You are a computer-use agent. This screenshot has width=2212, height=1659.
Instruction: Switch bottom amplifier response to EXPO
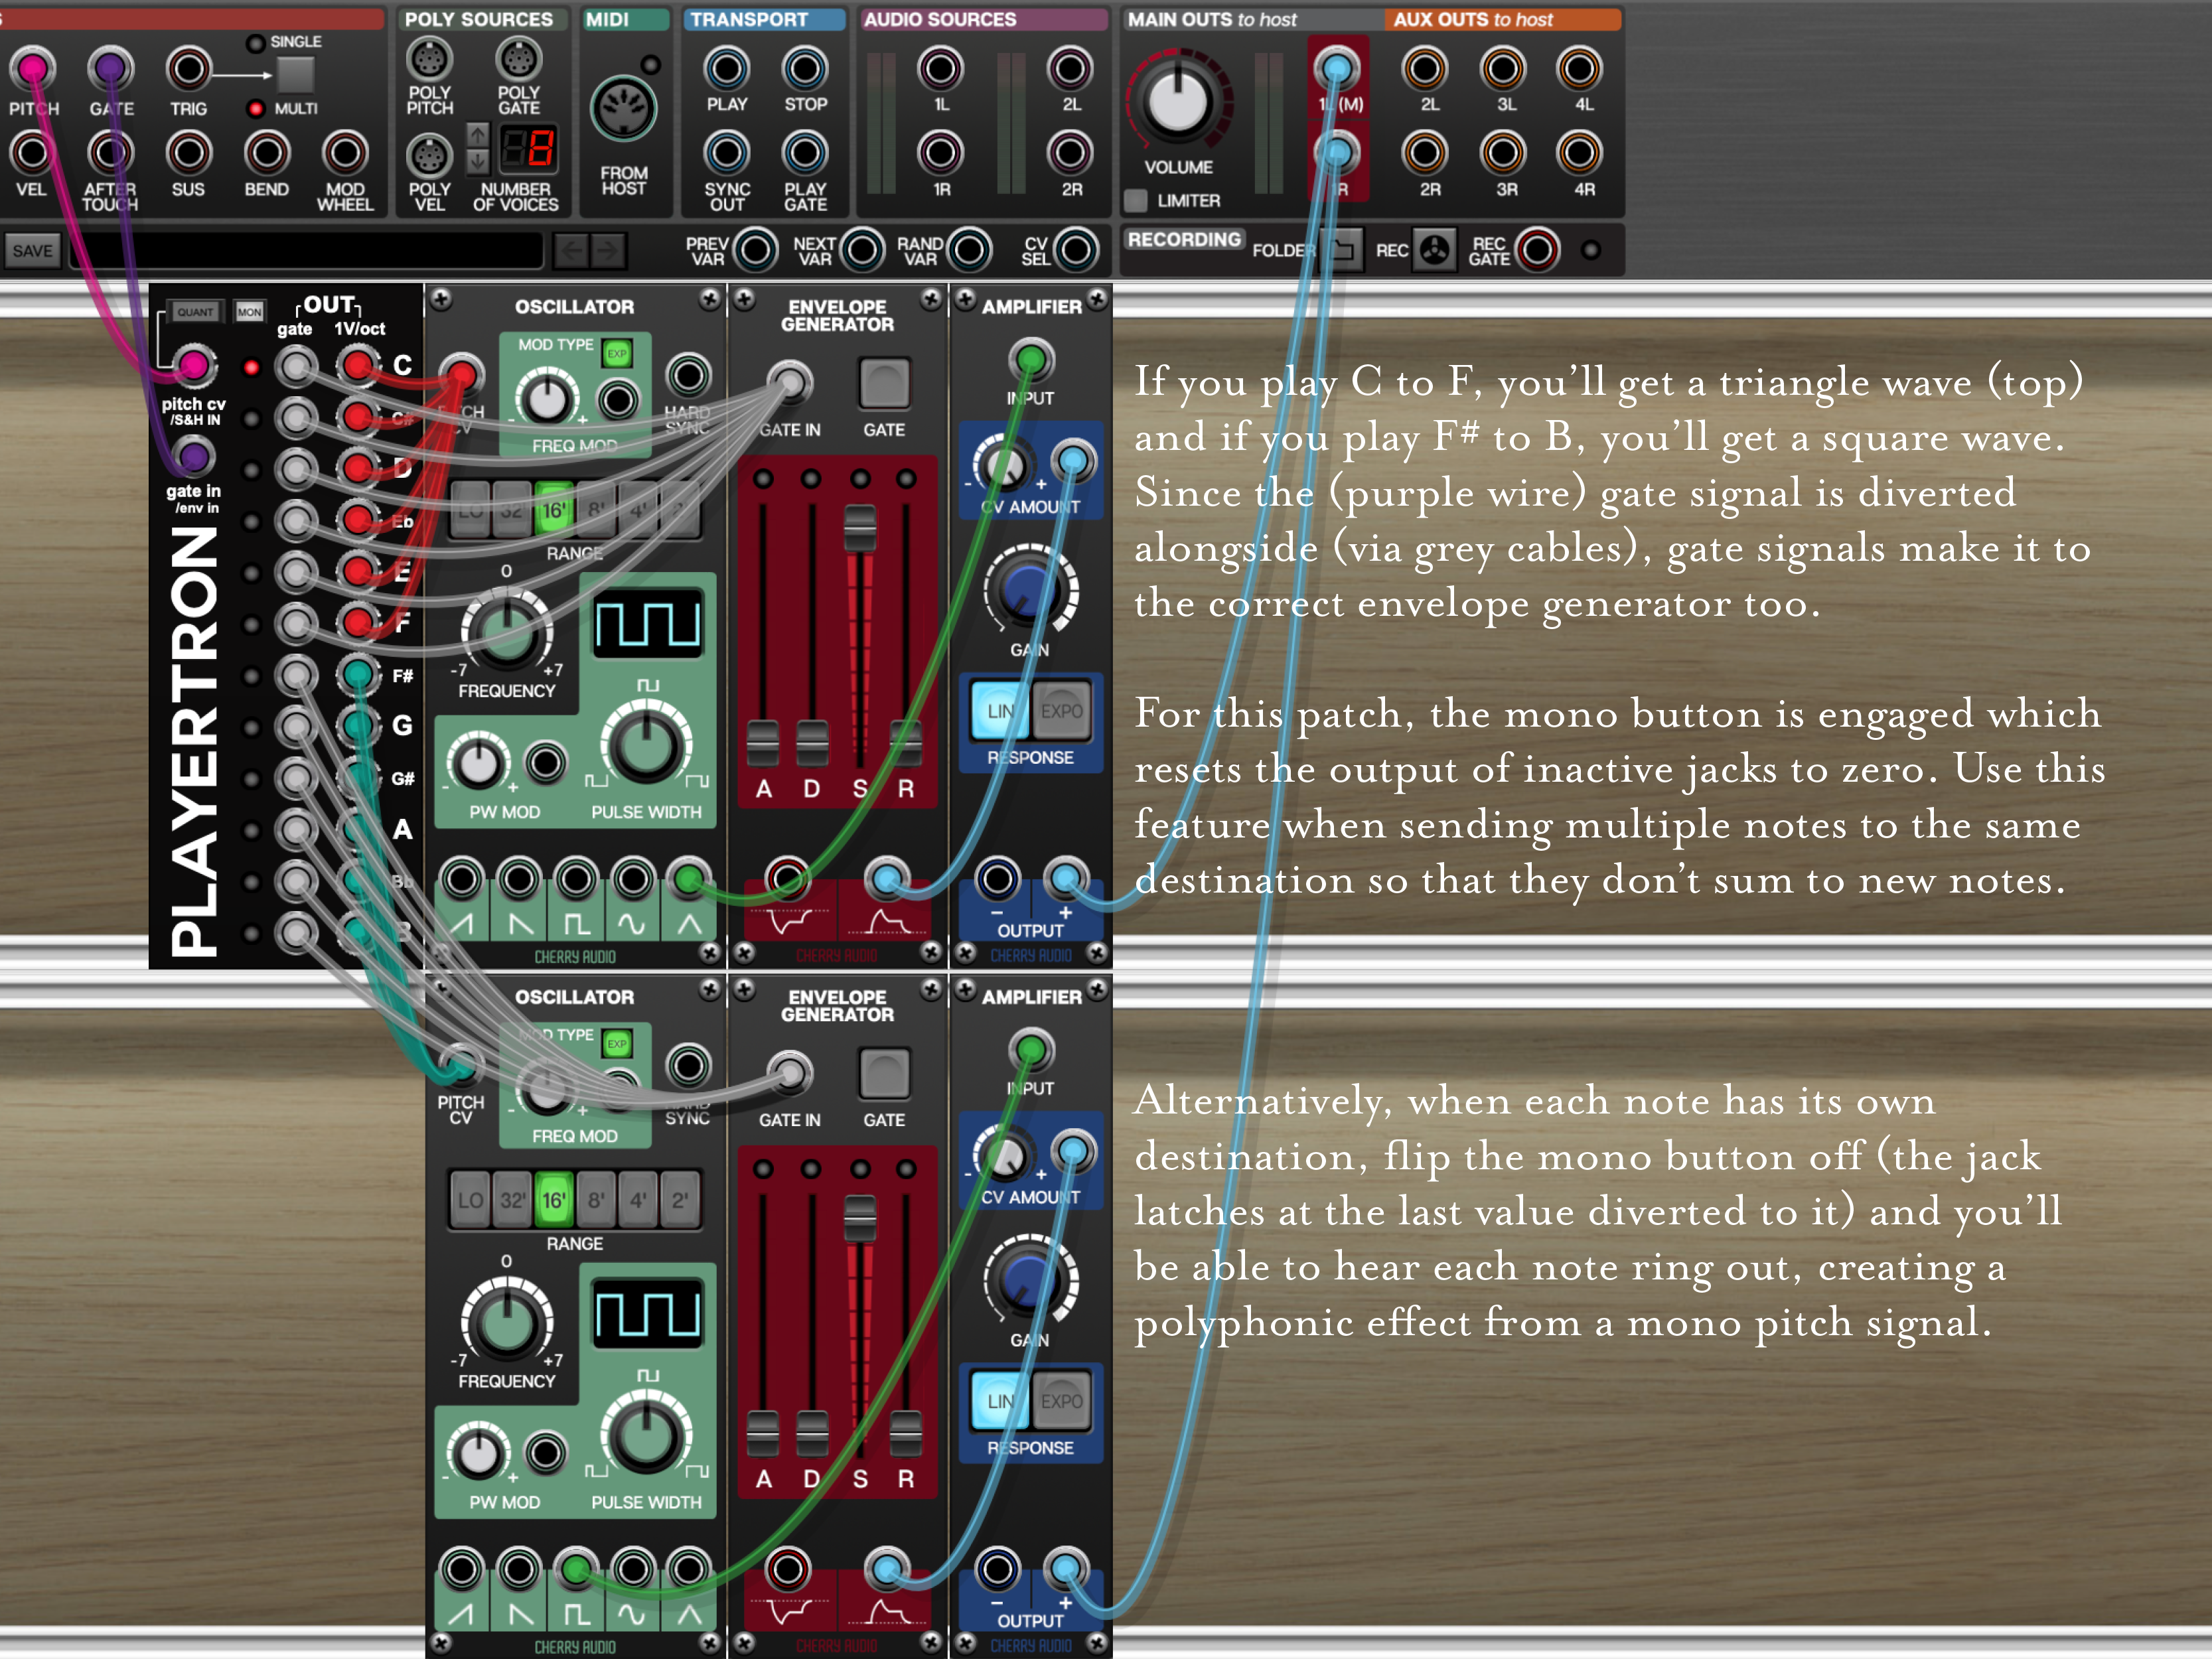[1061, 1401]
